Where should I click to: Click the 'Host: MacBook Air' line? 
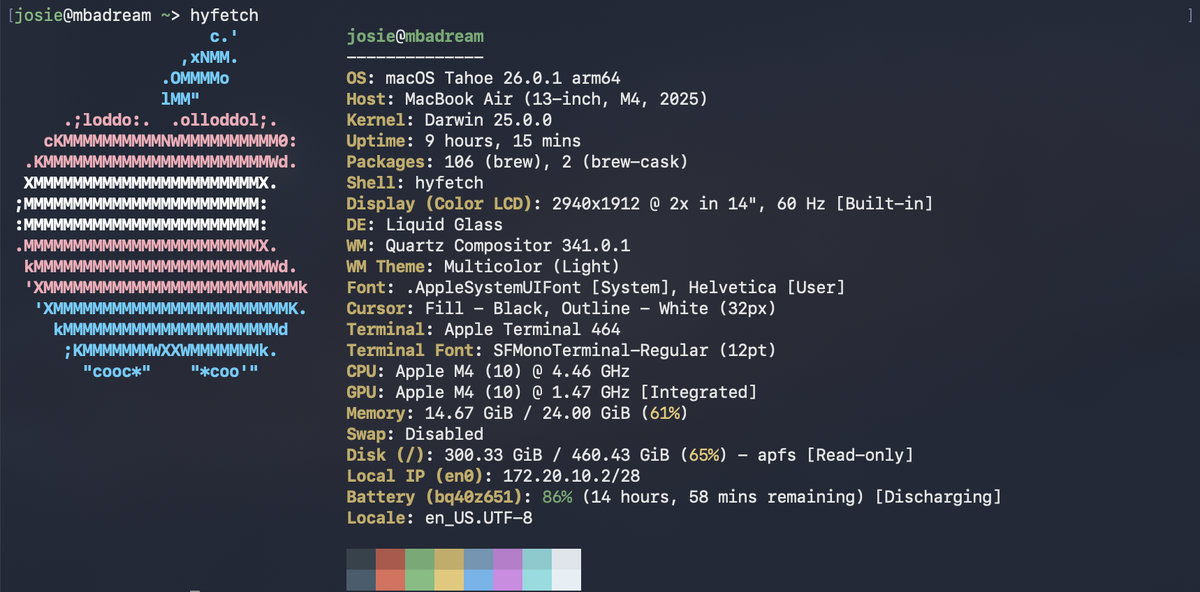pyautogui.click(x=527, y=99)
